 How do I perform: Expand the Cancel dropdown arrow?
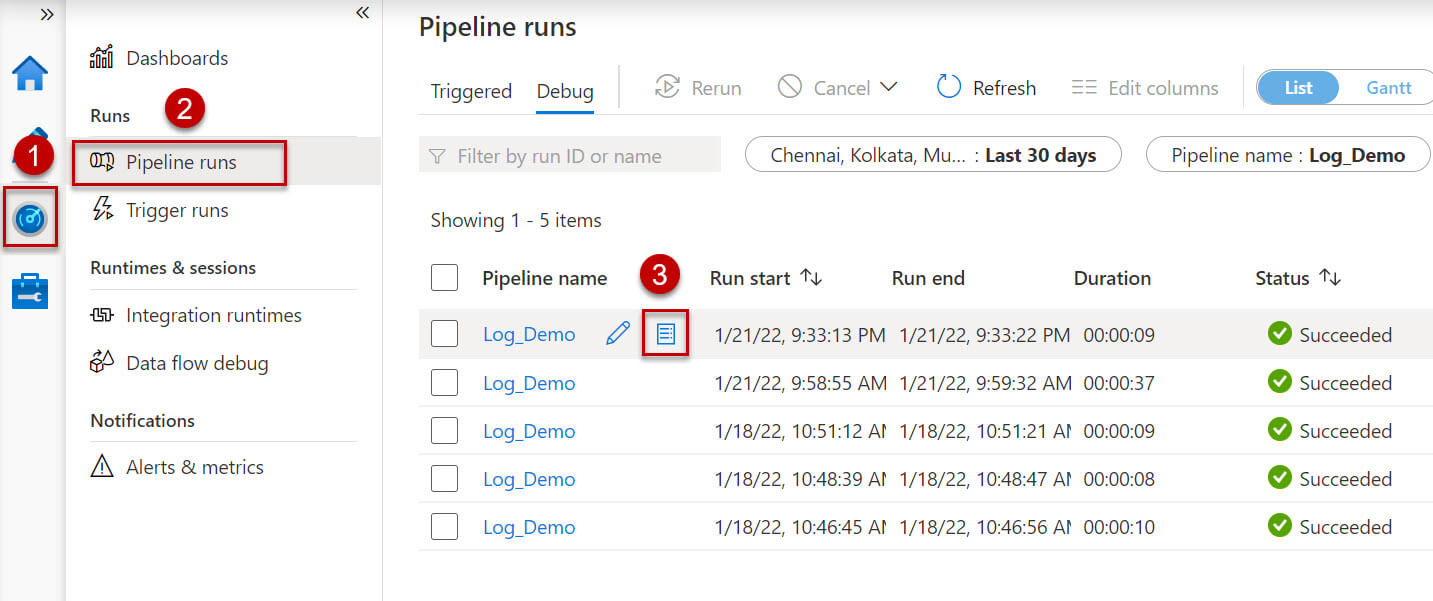[888, 88]
